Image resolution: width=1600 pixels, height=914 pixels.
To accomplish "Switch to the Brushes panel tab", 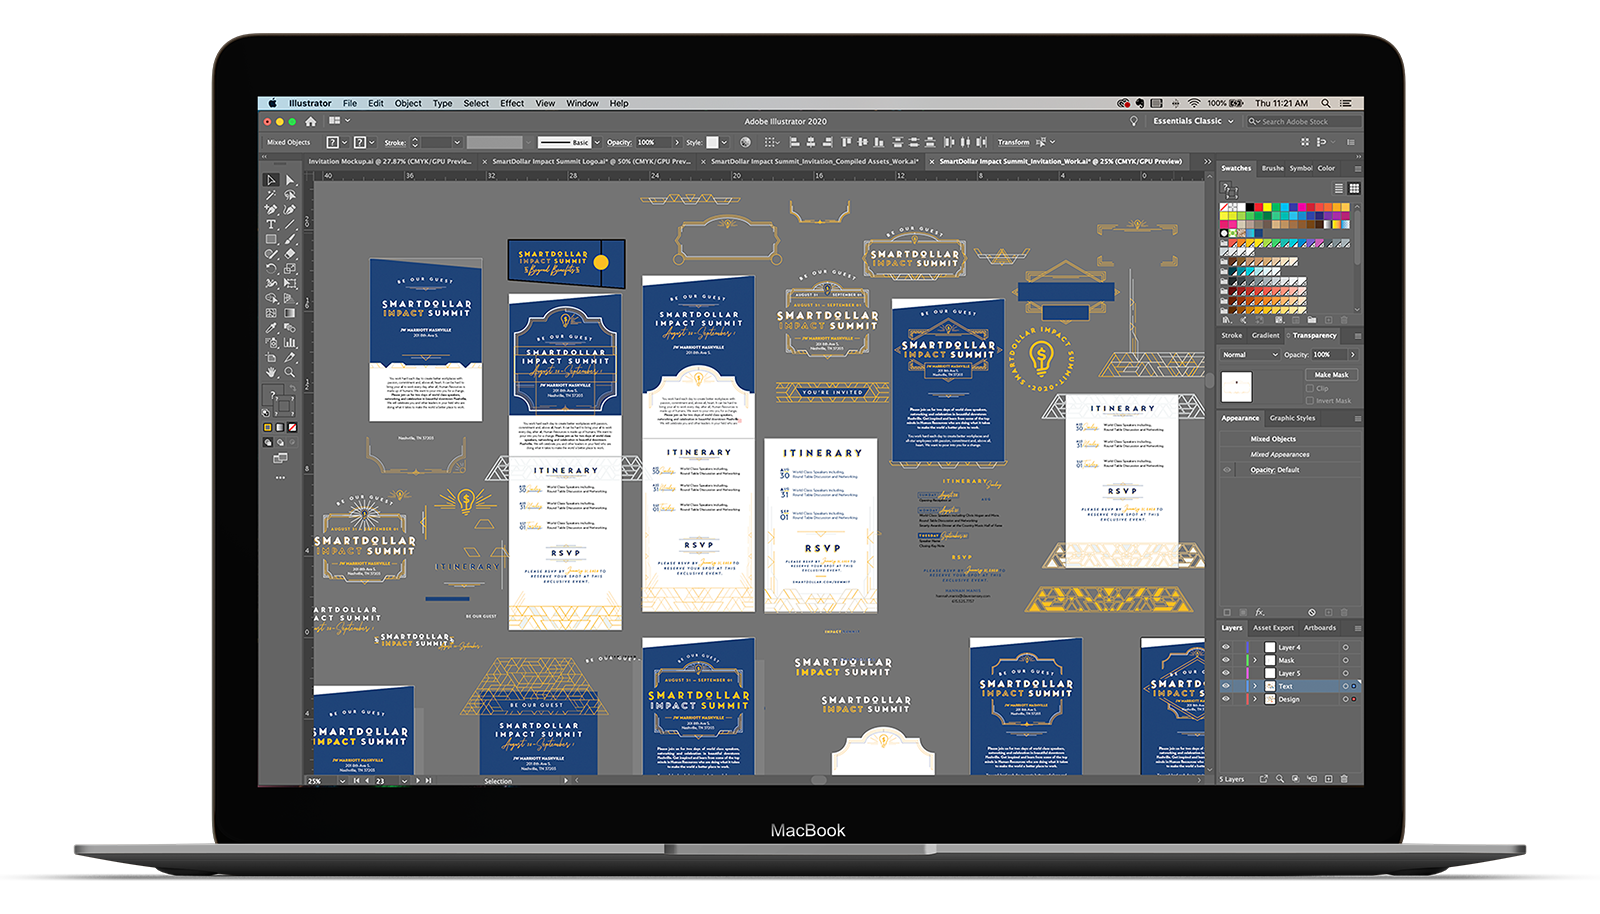I will pyautogui.click(x=1273, y=168).
